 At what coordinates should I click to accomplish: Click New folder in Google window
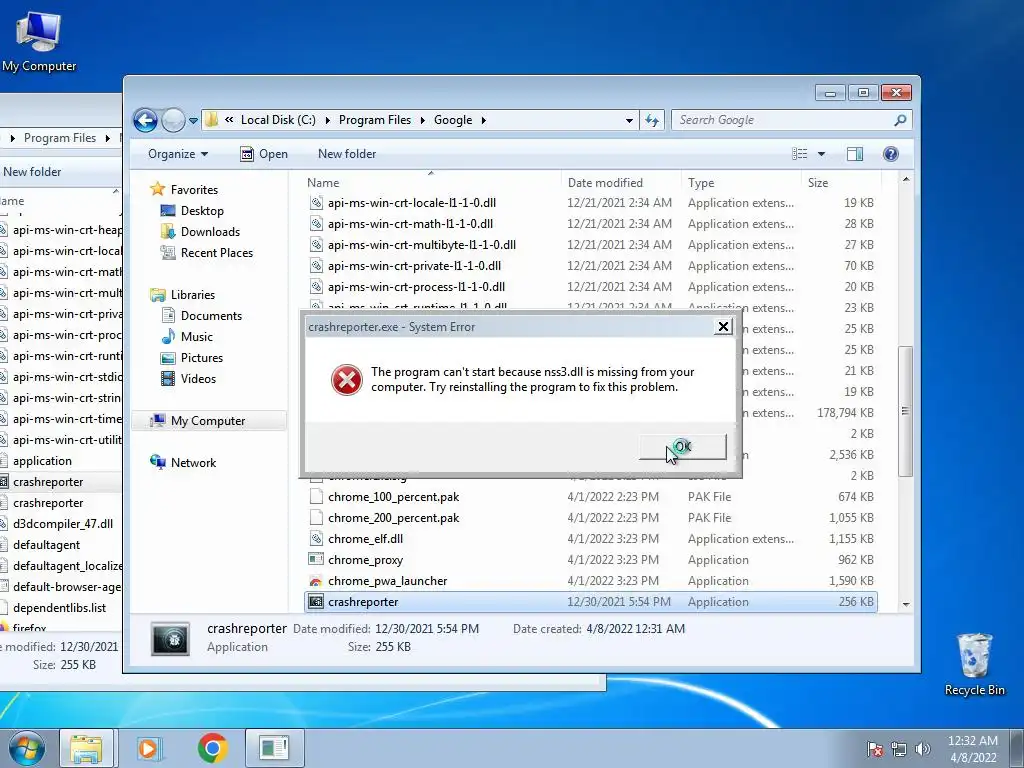point(347,154)
